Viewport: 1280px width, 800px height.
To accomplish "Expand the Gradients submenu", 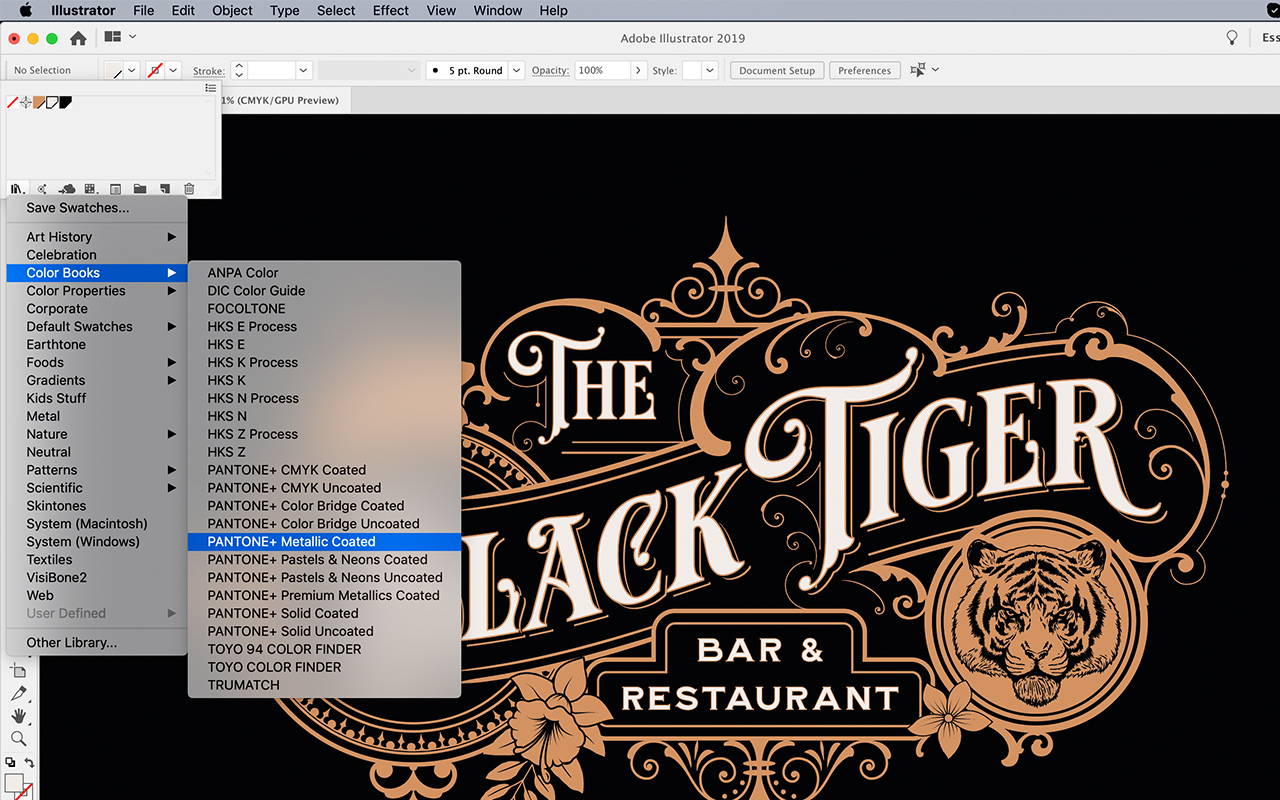I will tap(96, 381).
